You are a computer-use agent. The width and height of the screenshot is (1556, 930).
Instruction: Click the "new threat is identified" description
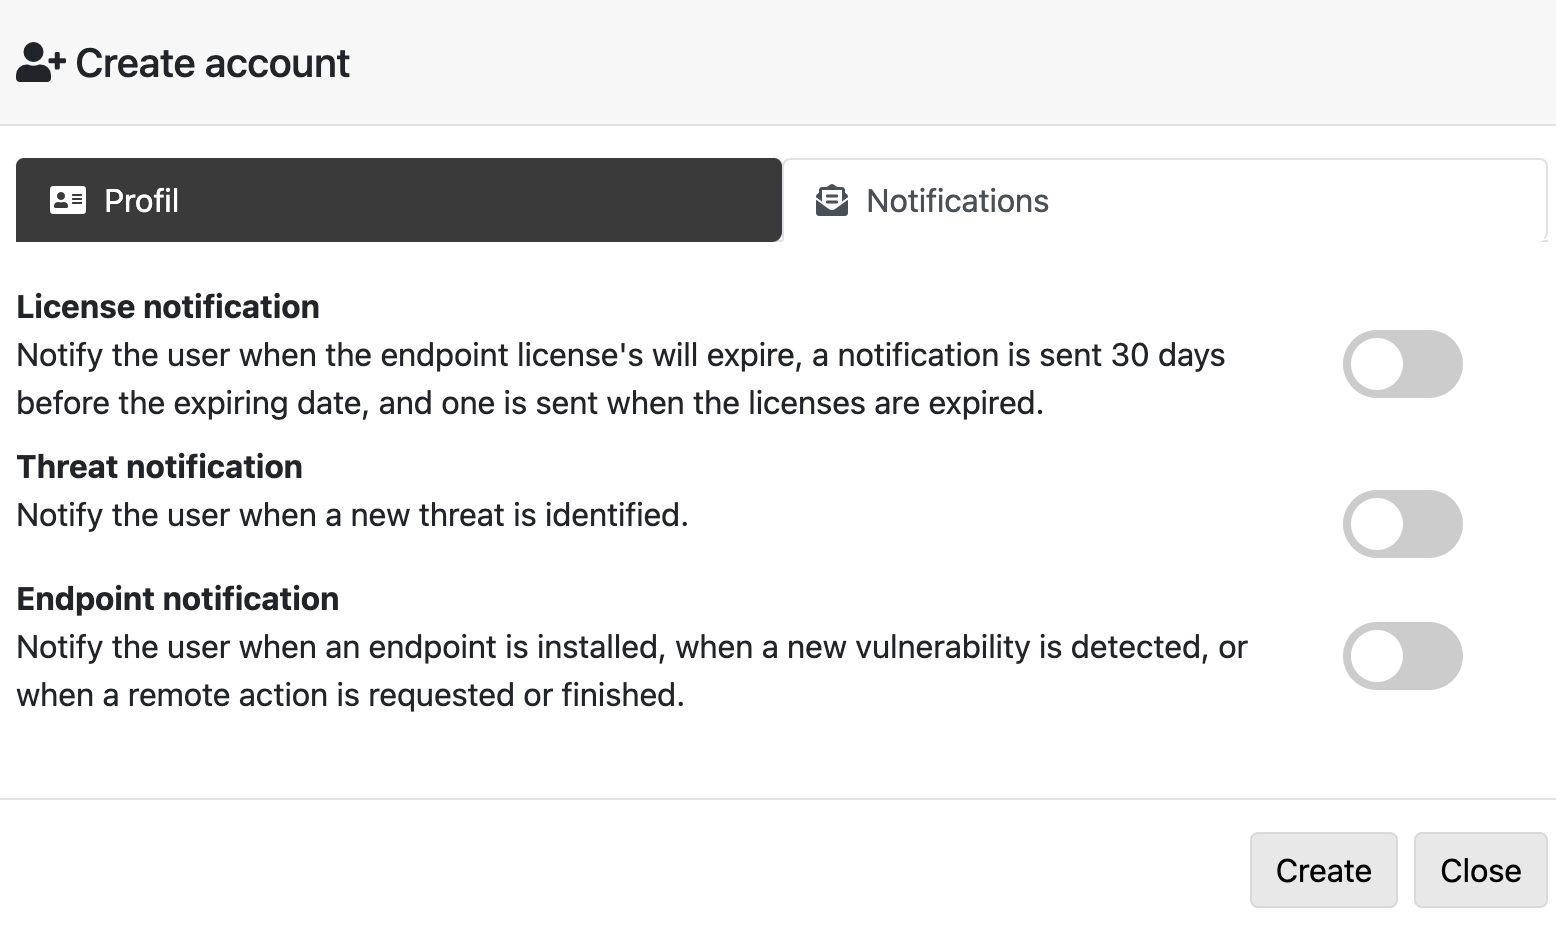point(352,515)
